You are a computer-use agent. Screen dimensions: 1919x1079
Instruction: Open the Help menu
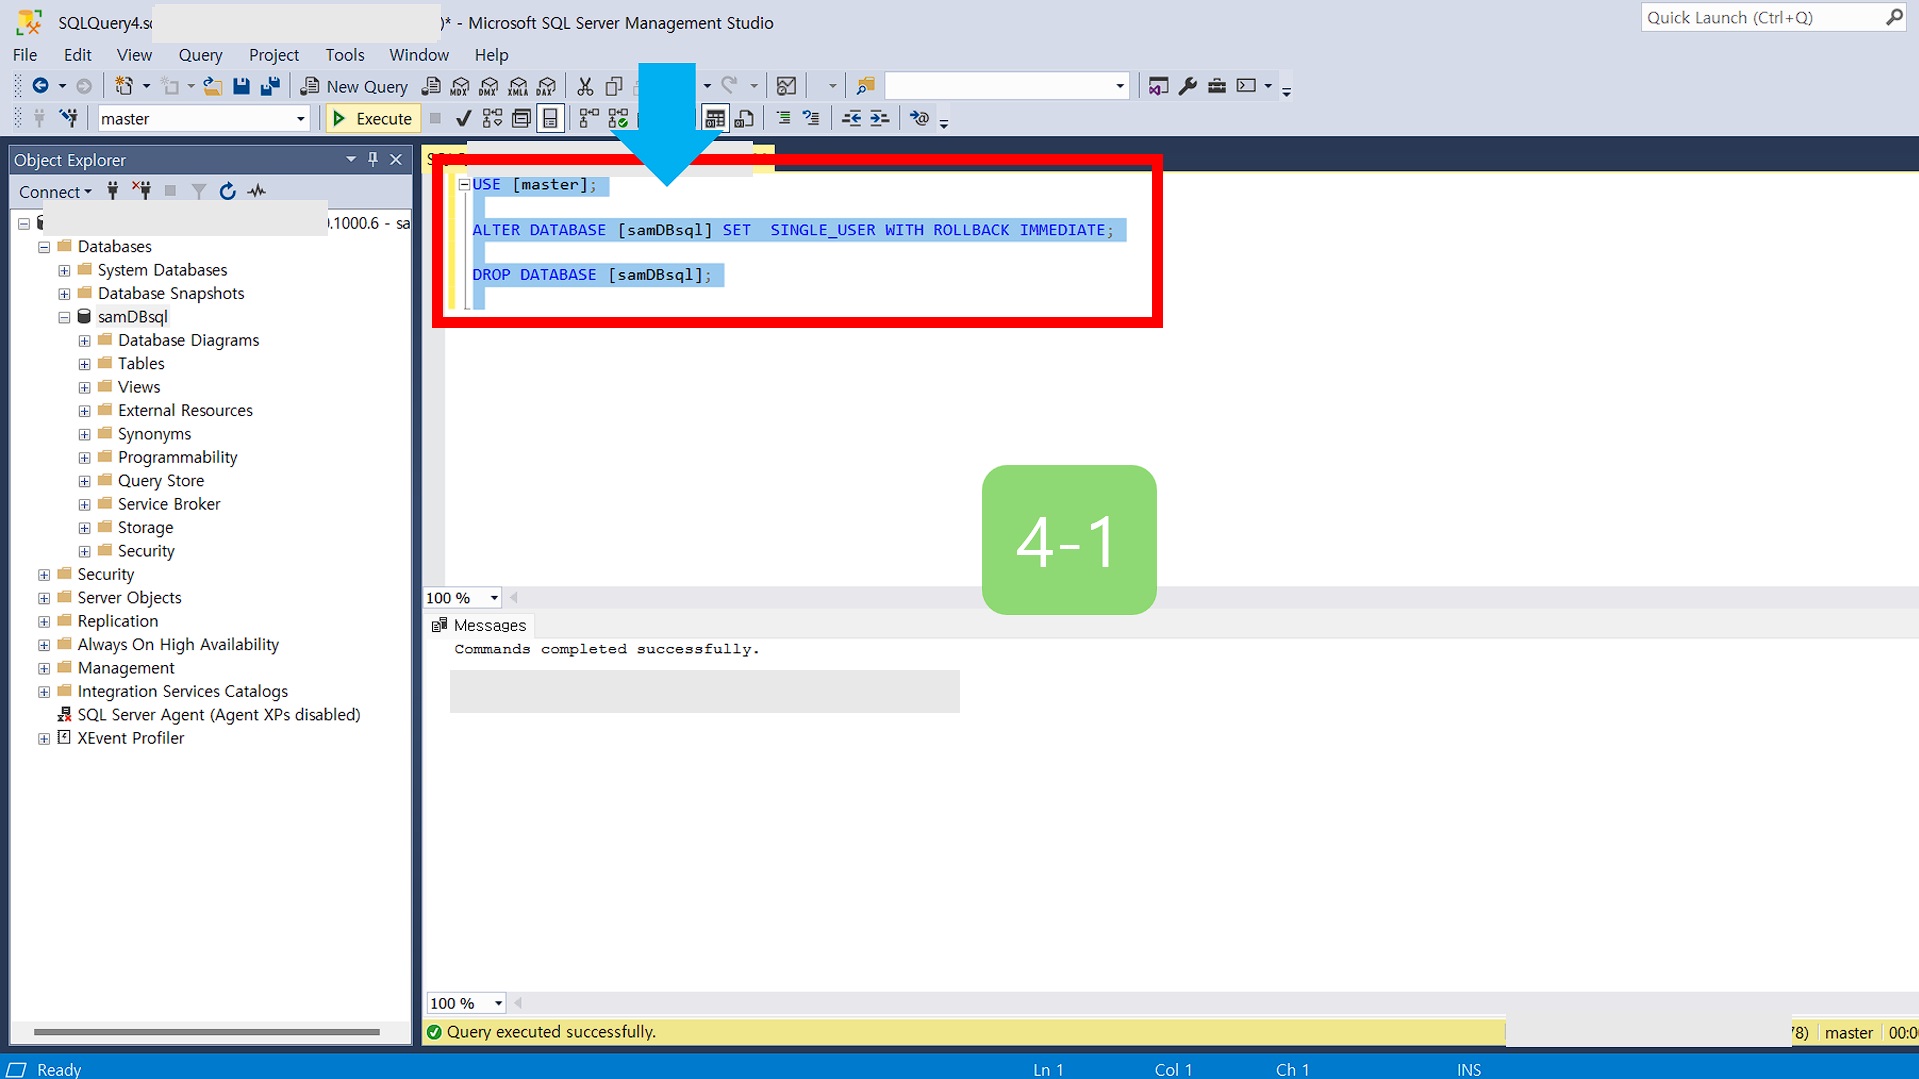pos(491,55)
